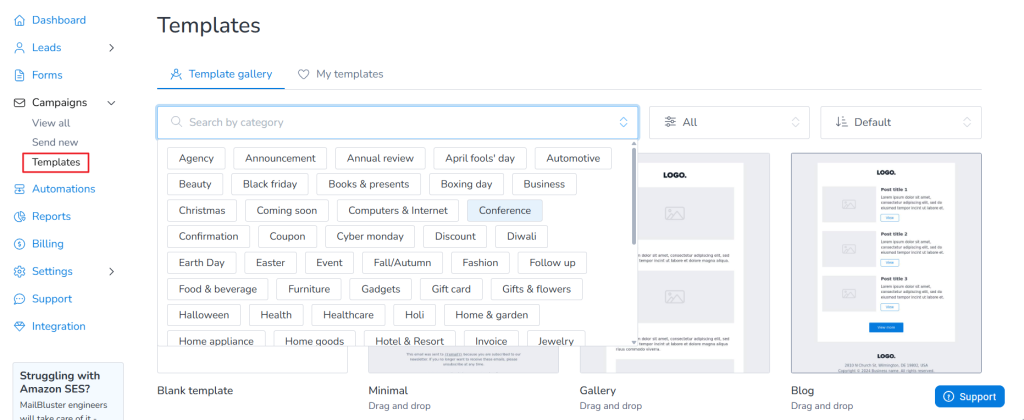Select the Follow up category
Screen dimensions: 1024x420
(x=552, y=263)
